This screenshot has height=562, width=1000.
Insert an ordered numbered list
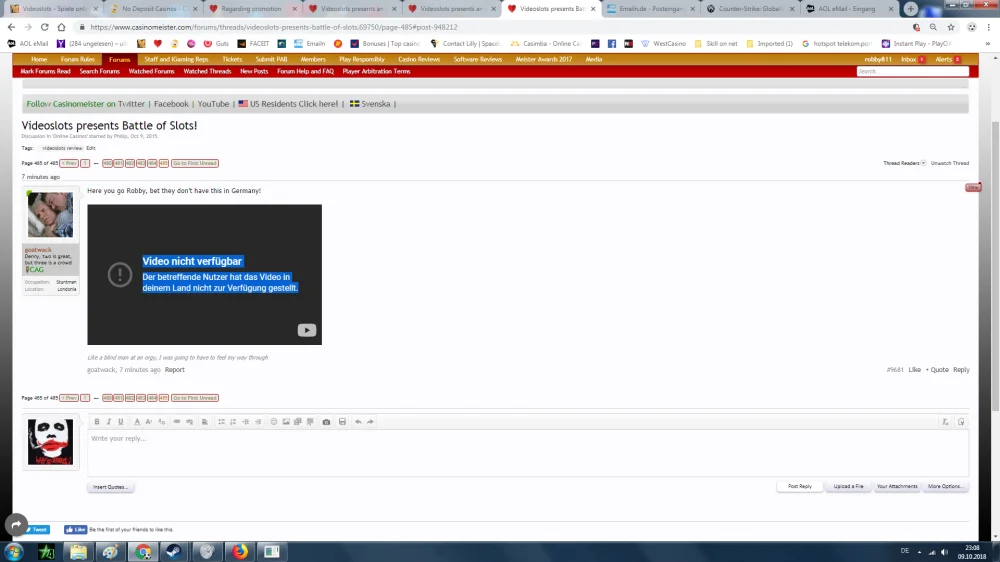(x=233, y=422)
